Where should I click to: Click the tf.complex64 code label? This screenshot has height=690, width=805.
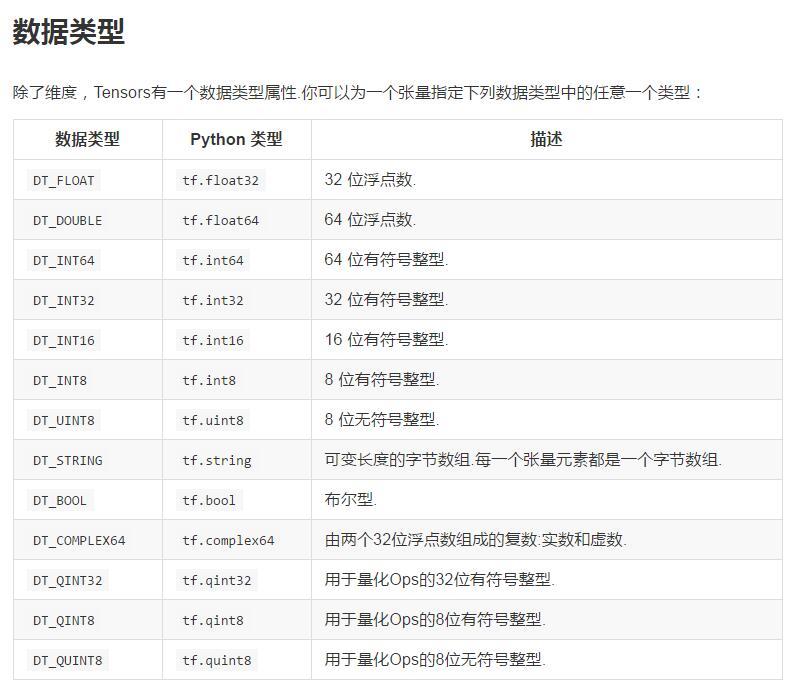click(228, 540)
